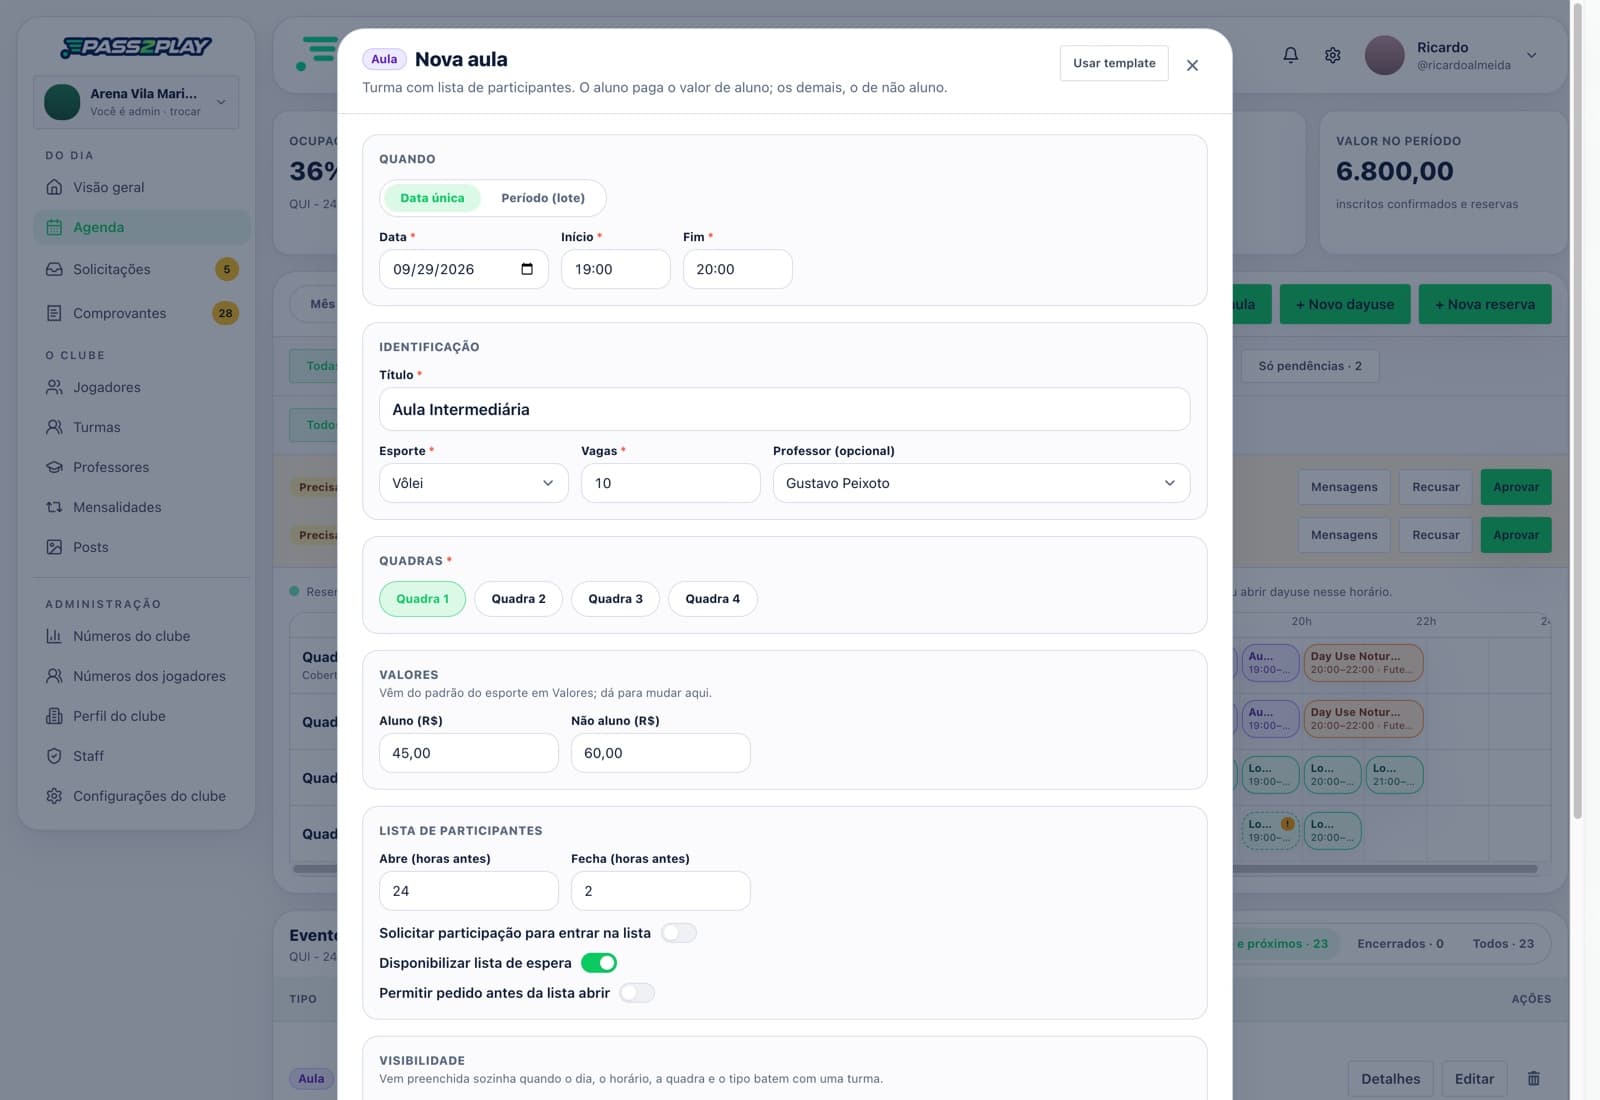The width and height of the screenshot is (1600, 1100).
Task: Click the agenda horizontal scrollbar
Action: [915, 869]
